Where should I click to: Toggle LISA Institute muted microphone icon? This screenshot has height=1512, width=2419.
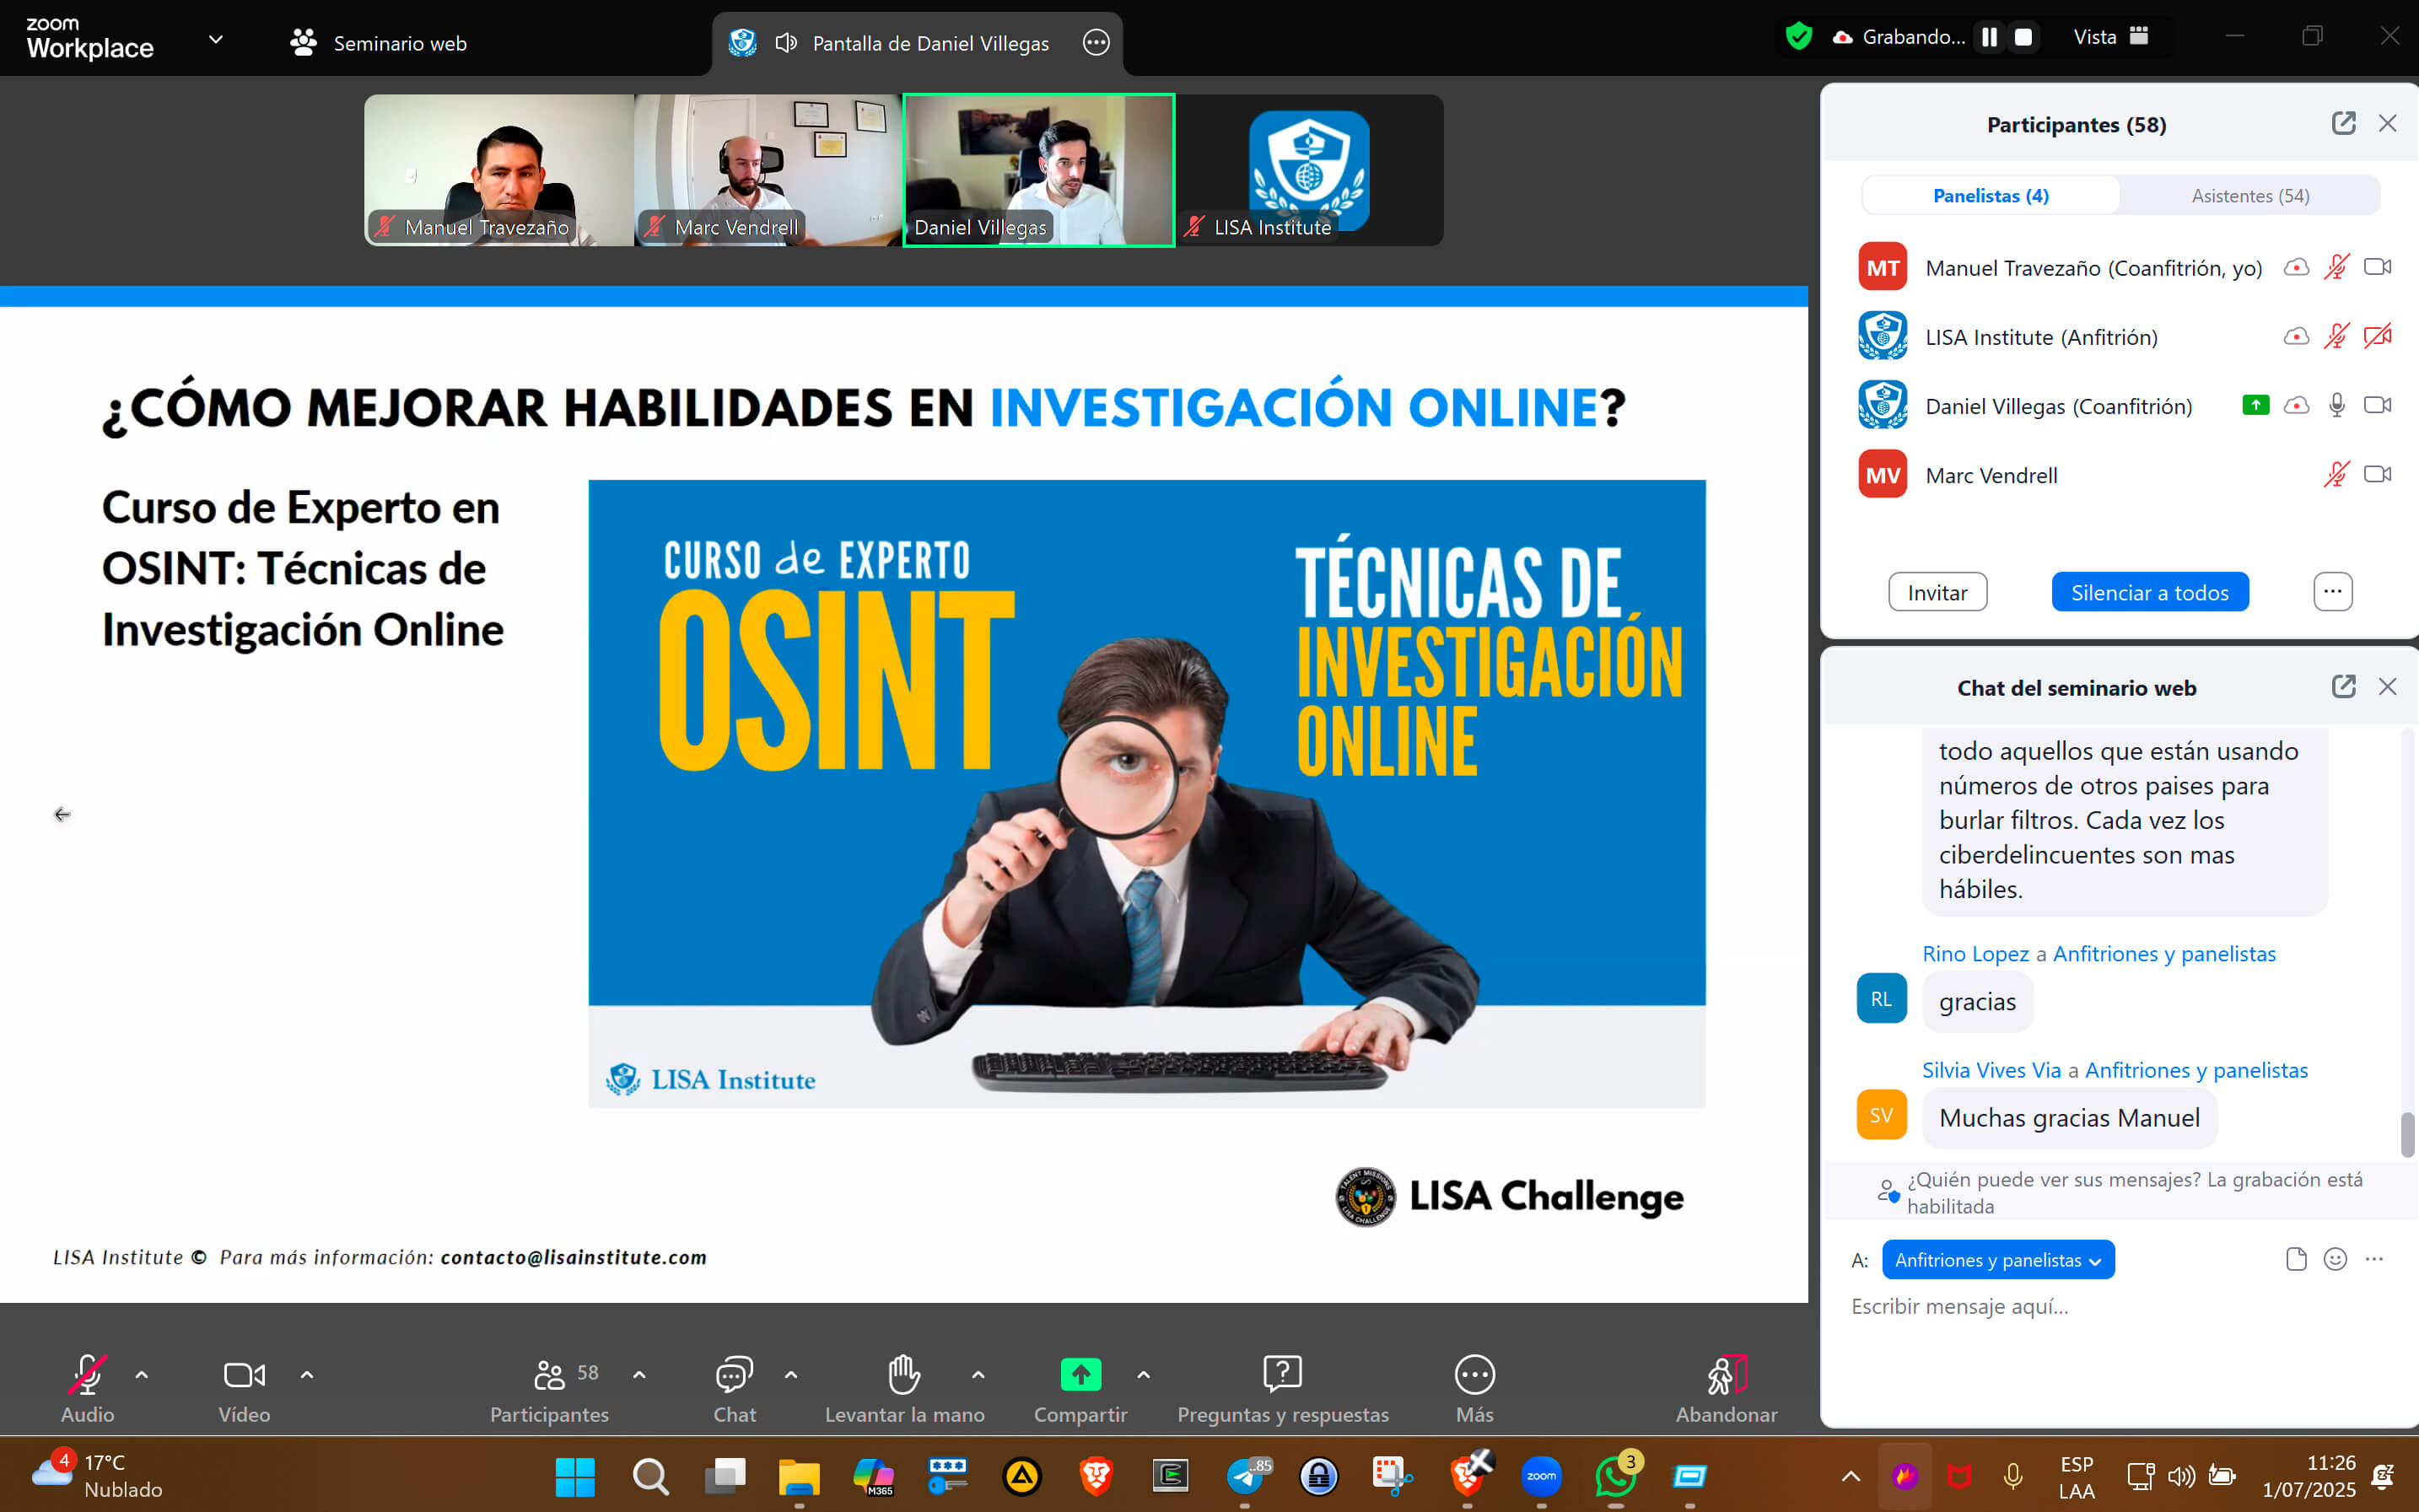point(2336,336)
